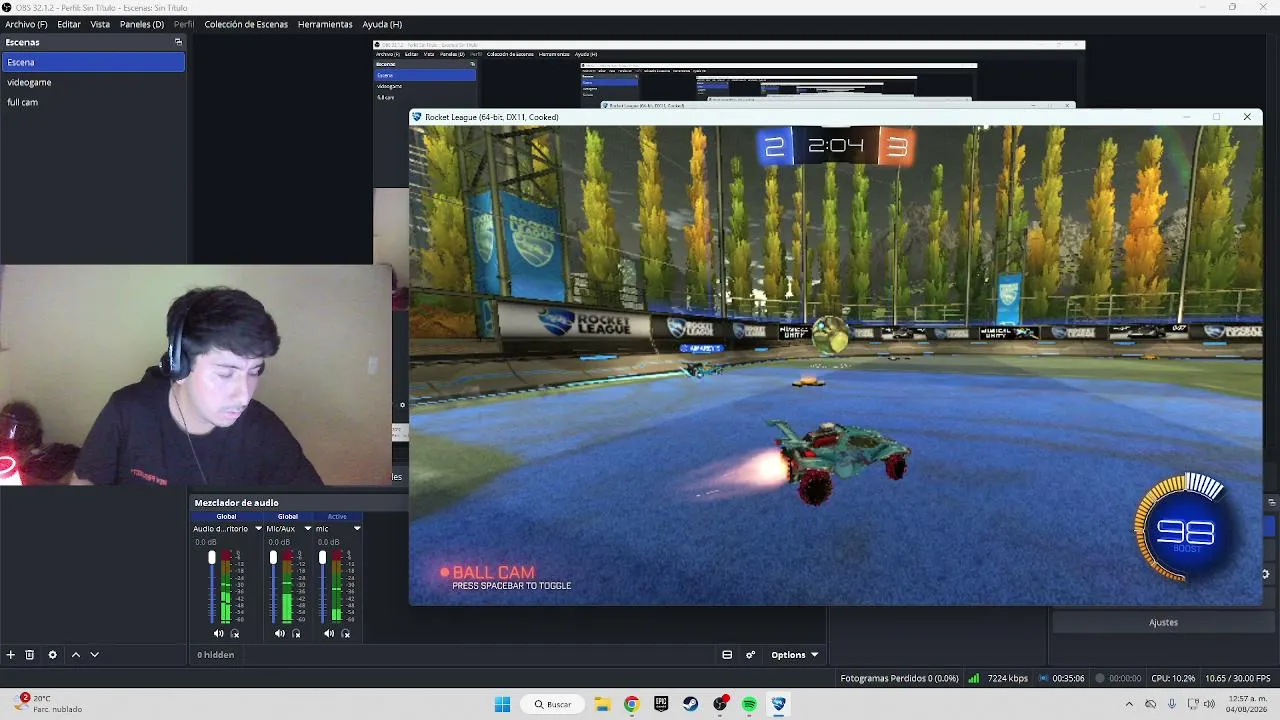
Task: Move the scene up with the up arrow
Action: 75,655
